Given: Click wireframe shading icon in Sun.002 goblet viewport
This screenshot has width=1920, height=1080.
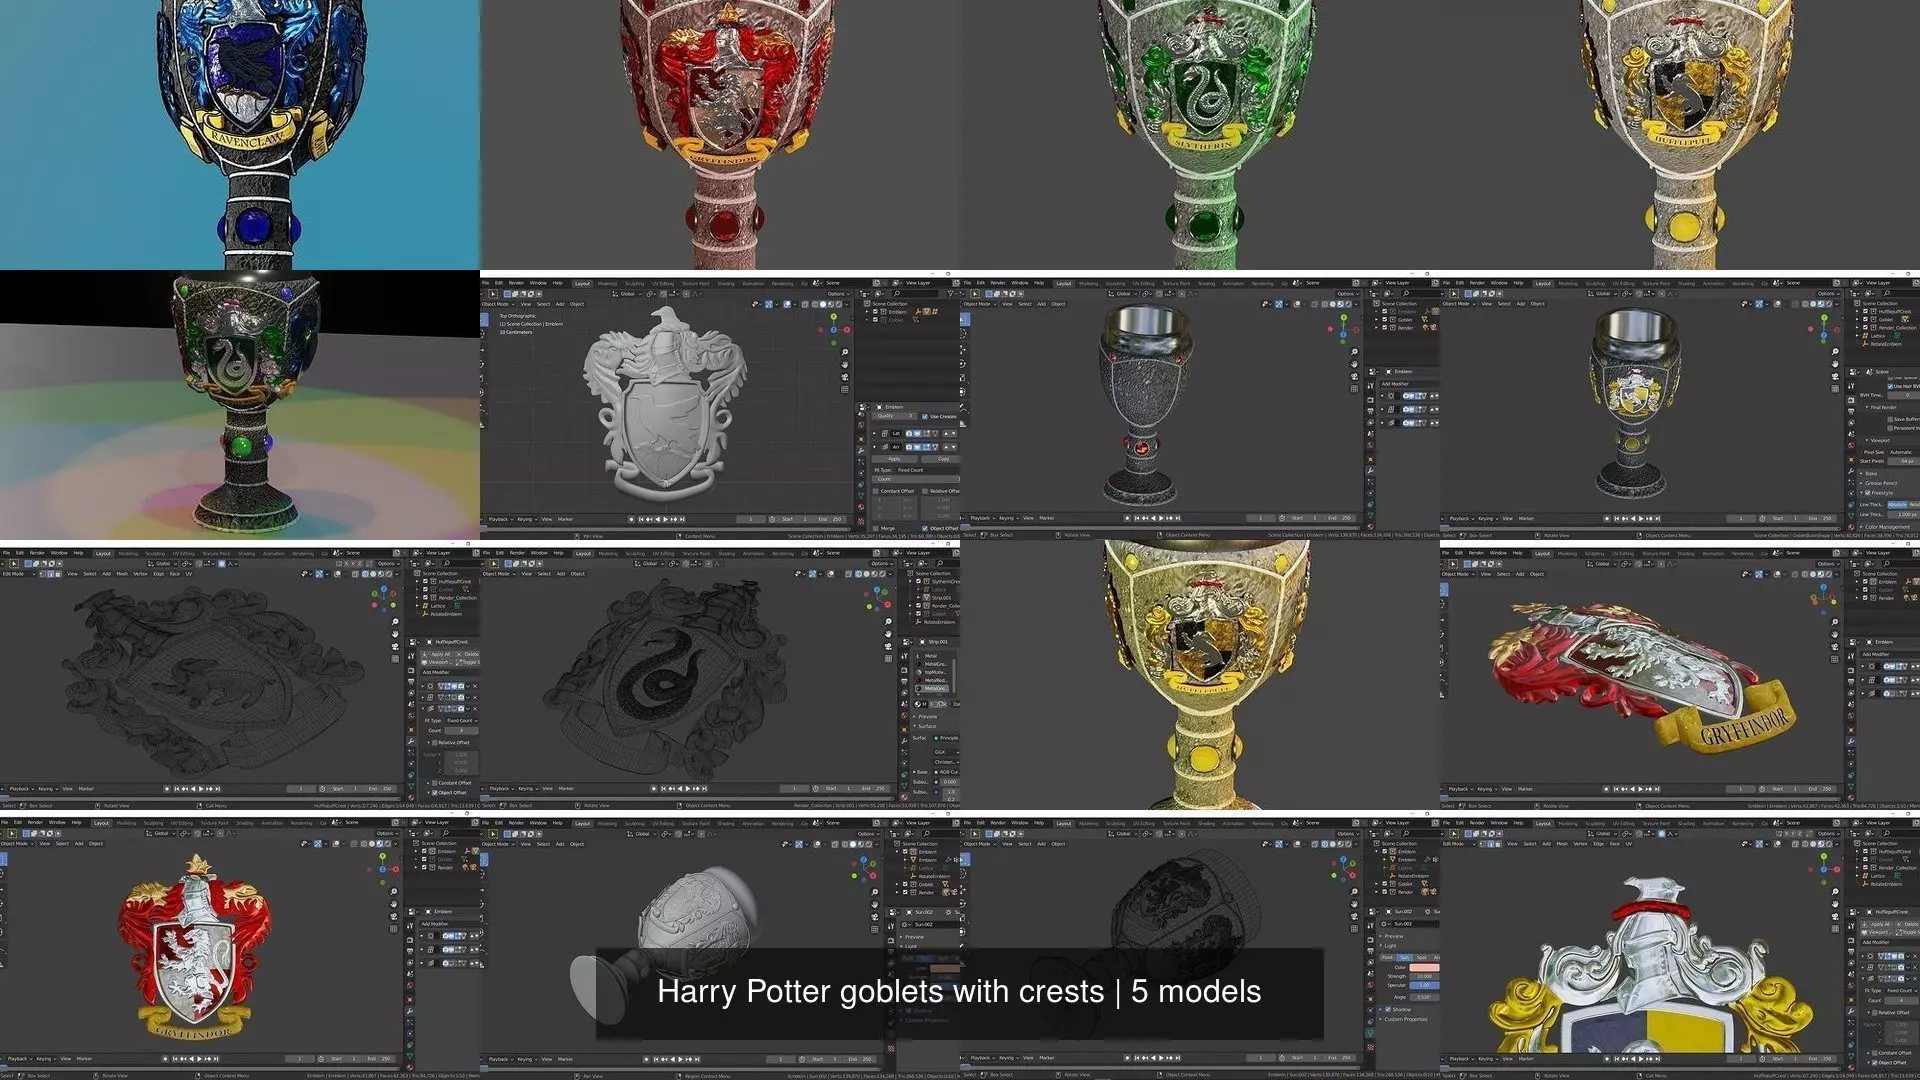Looking at the screenshot, I should (1324, 844).
